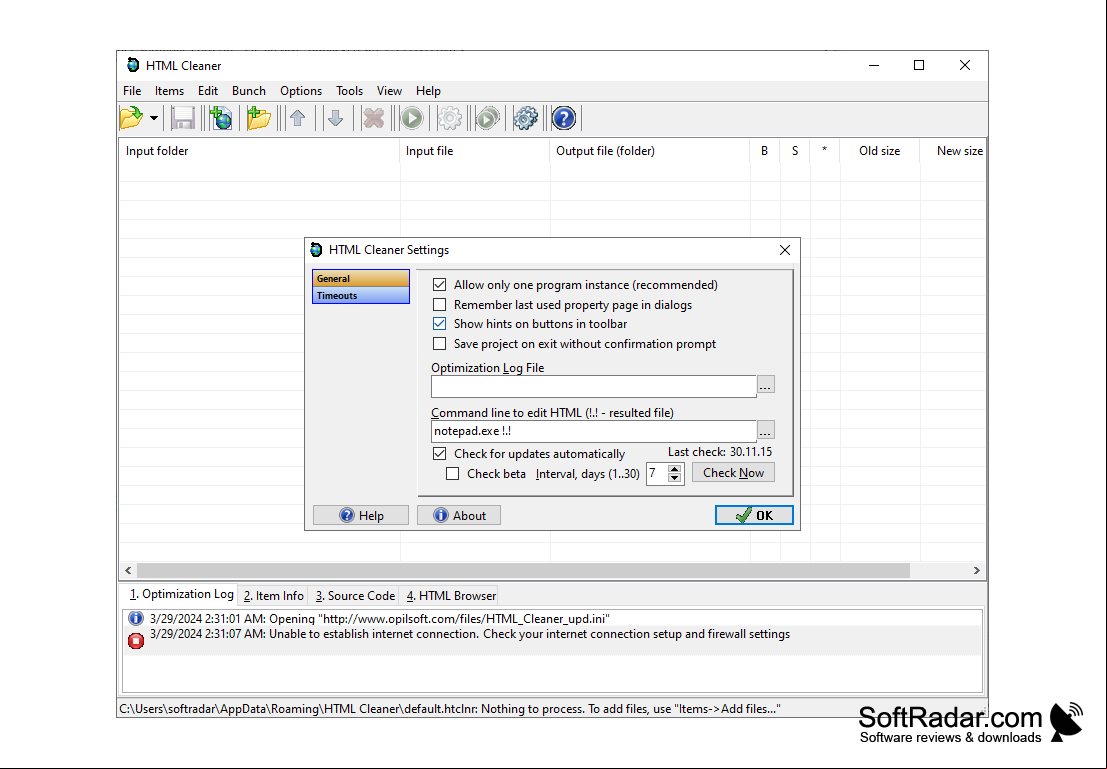Click the Input file column header

tap(474, 151)
